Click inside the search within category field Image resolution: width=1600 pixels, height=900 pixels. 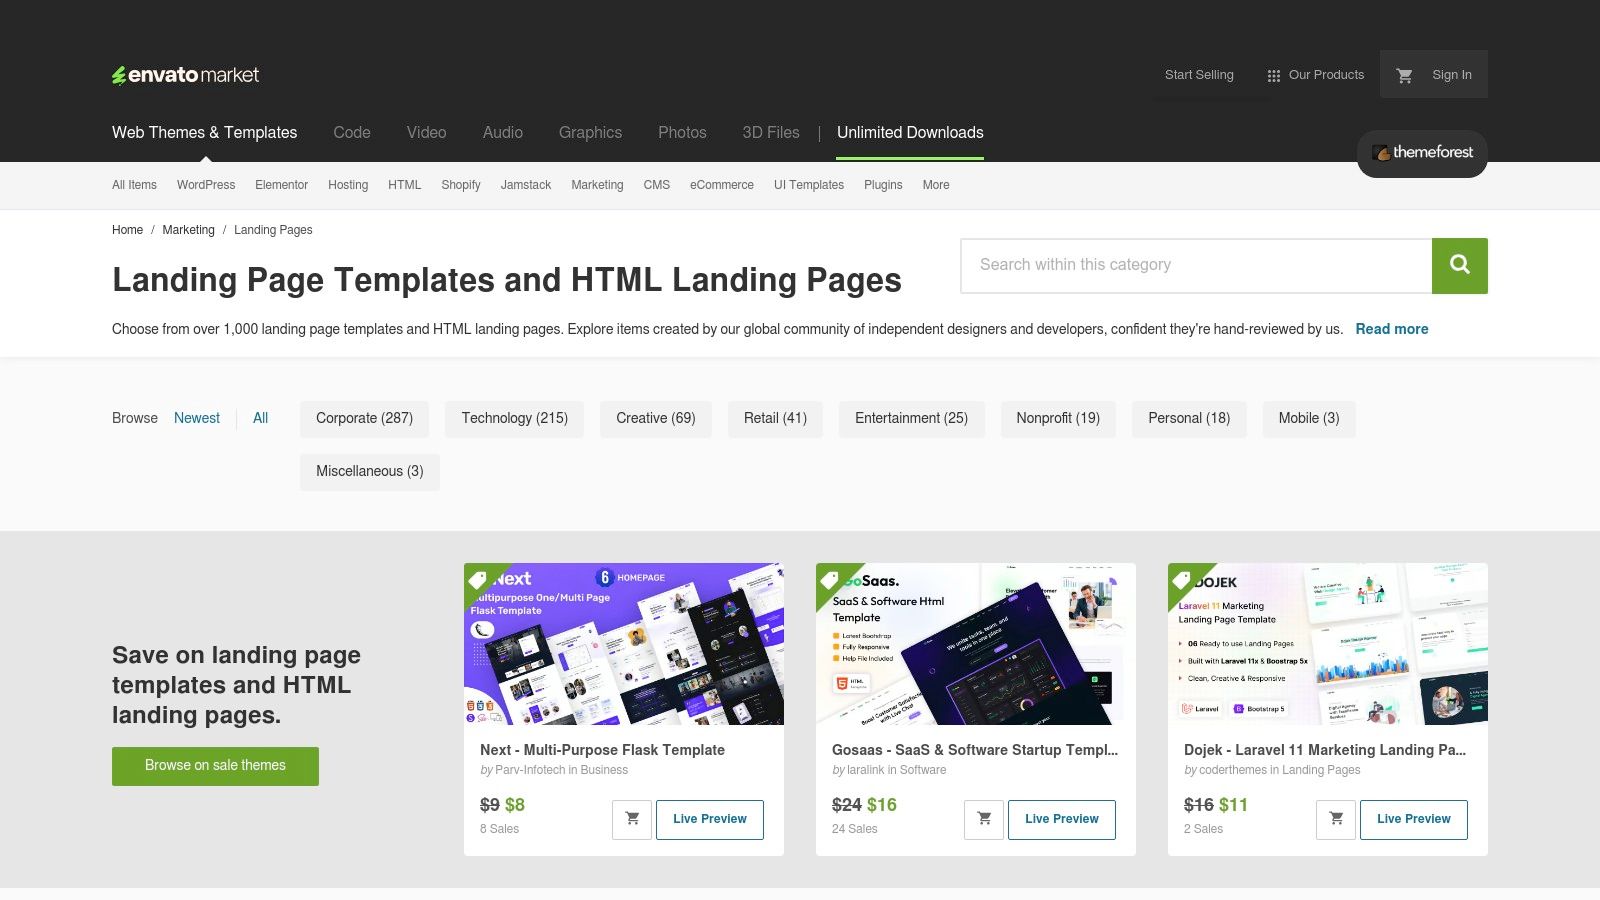pos(1150,265)
